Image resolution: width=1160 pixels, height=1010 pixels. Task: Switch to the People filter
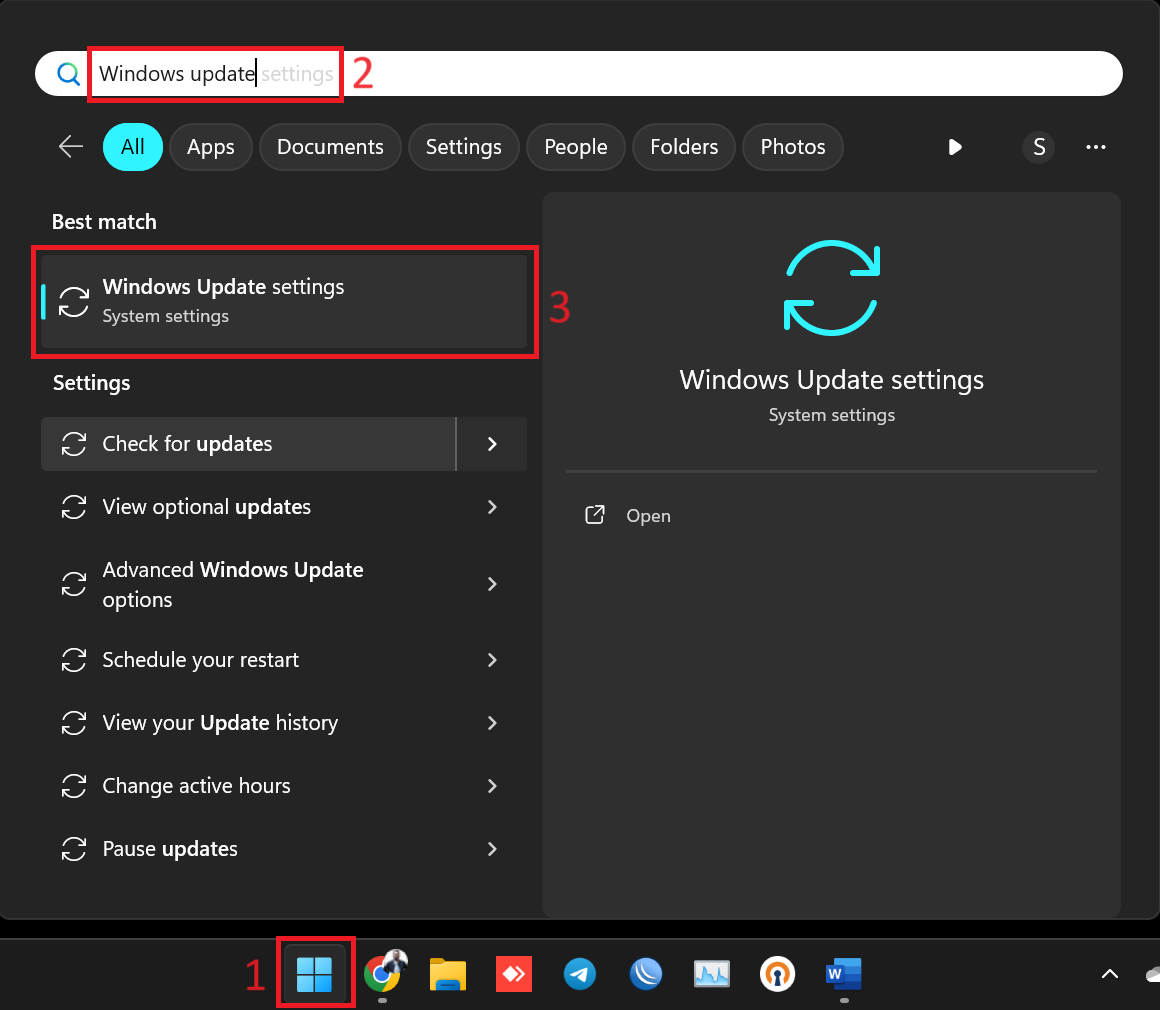(576, 147)
